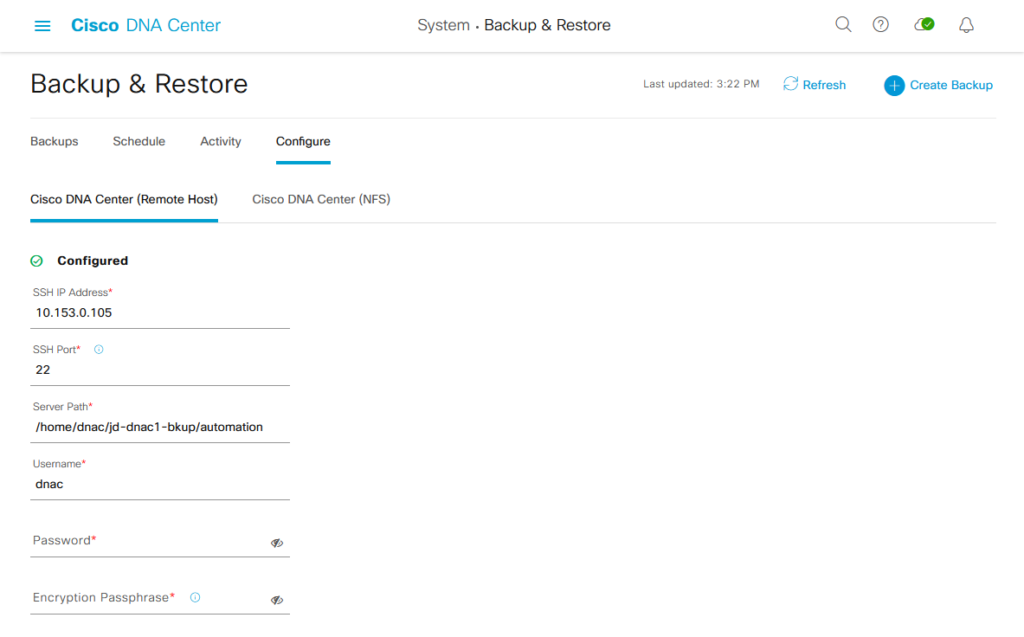
Task: Open the notifications bell
Action: coord(966,26)
